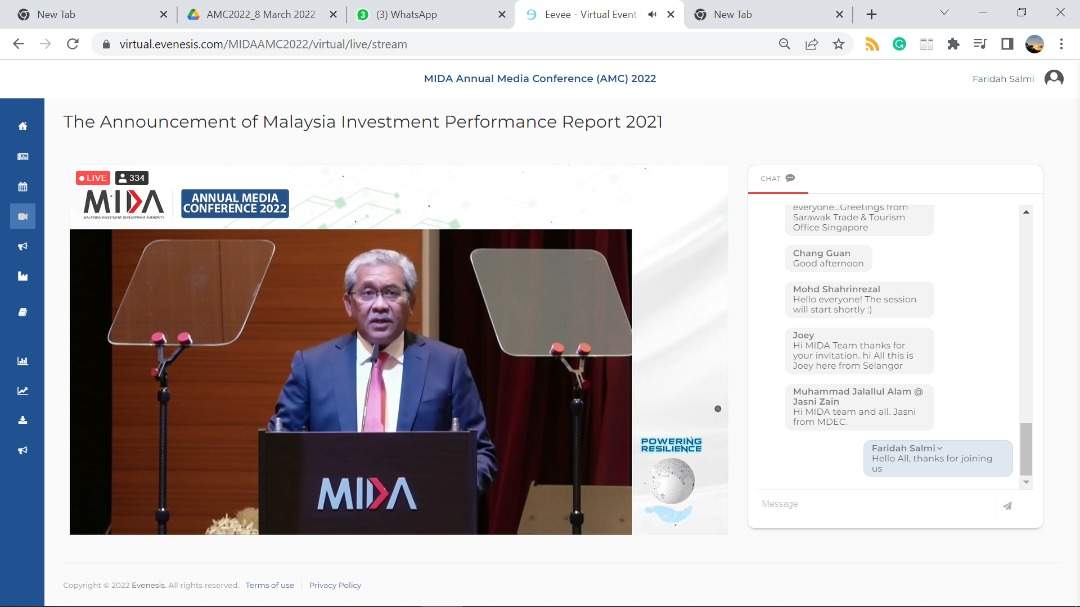
Task: Open the line graph icon in the sidebar
Action: pos(23,391)
